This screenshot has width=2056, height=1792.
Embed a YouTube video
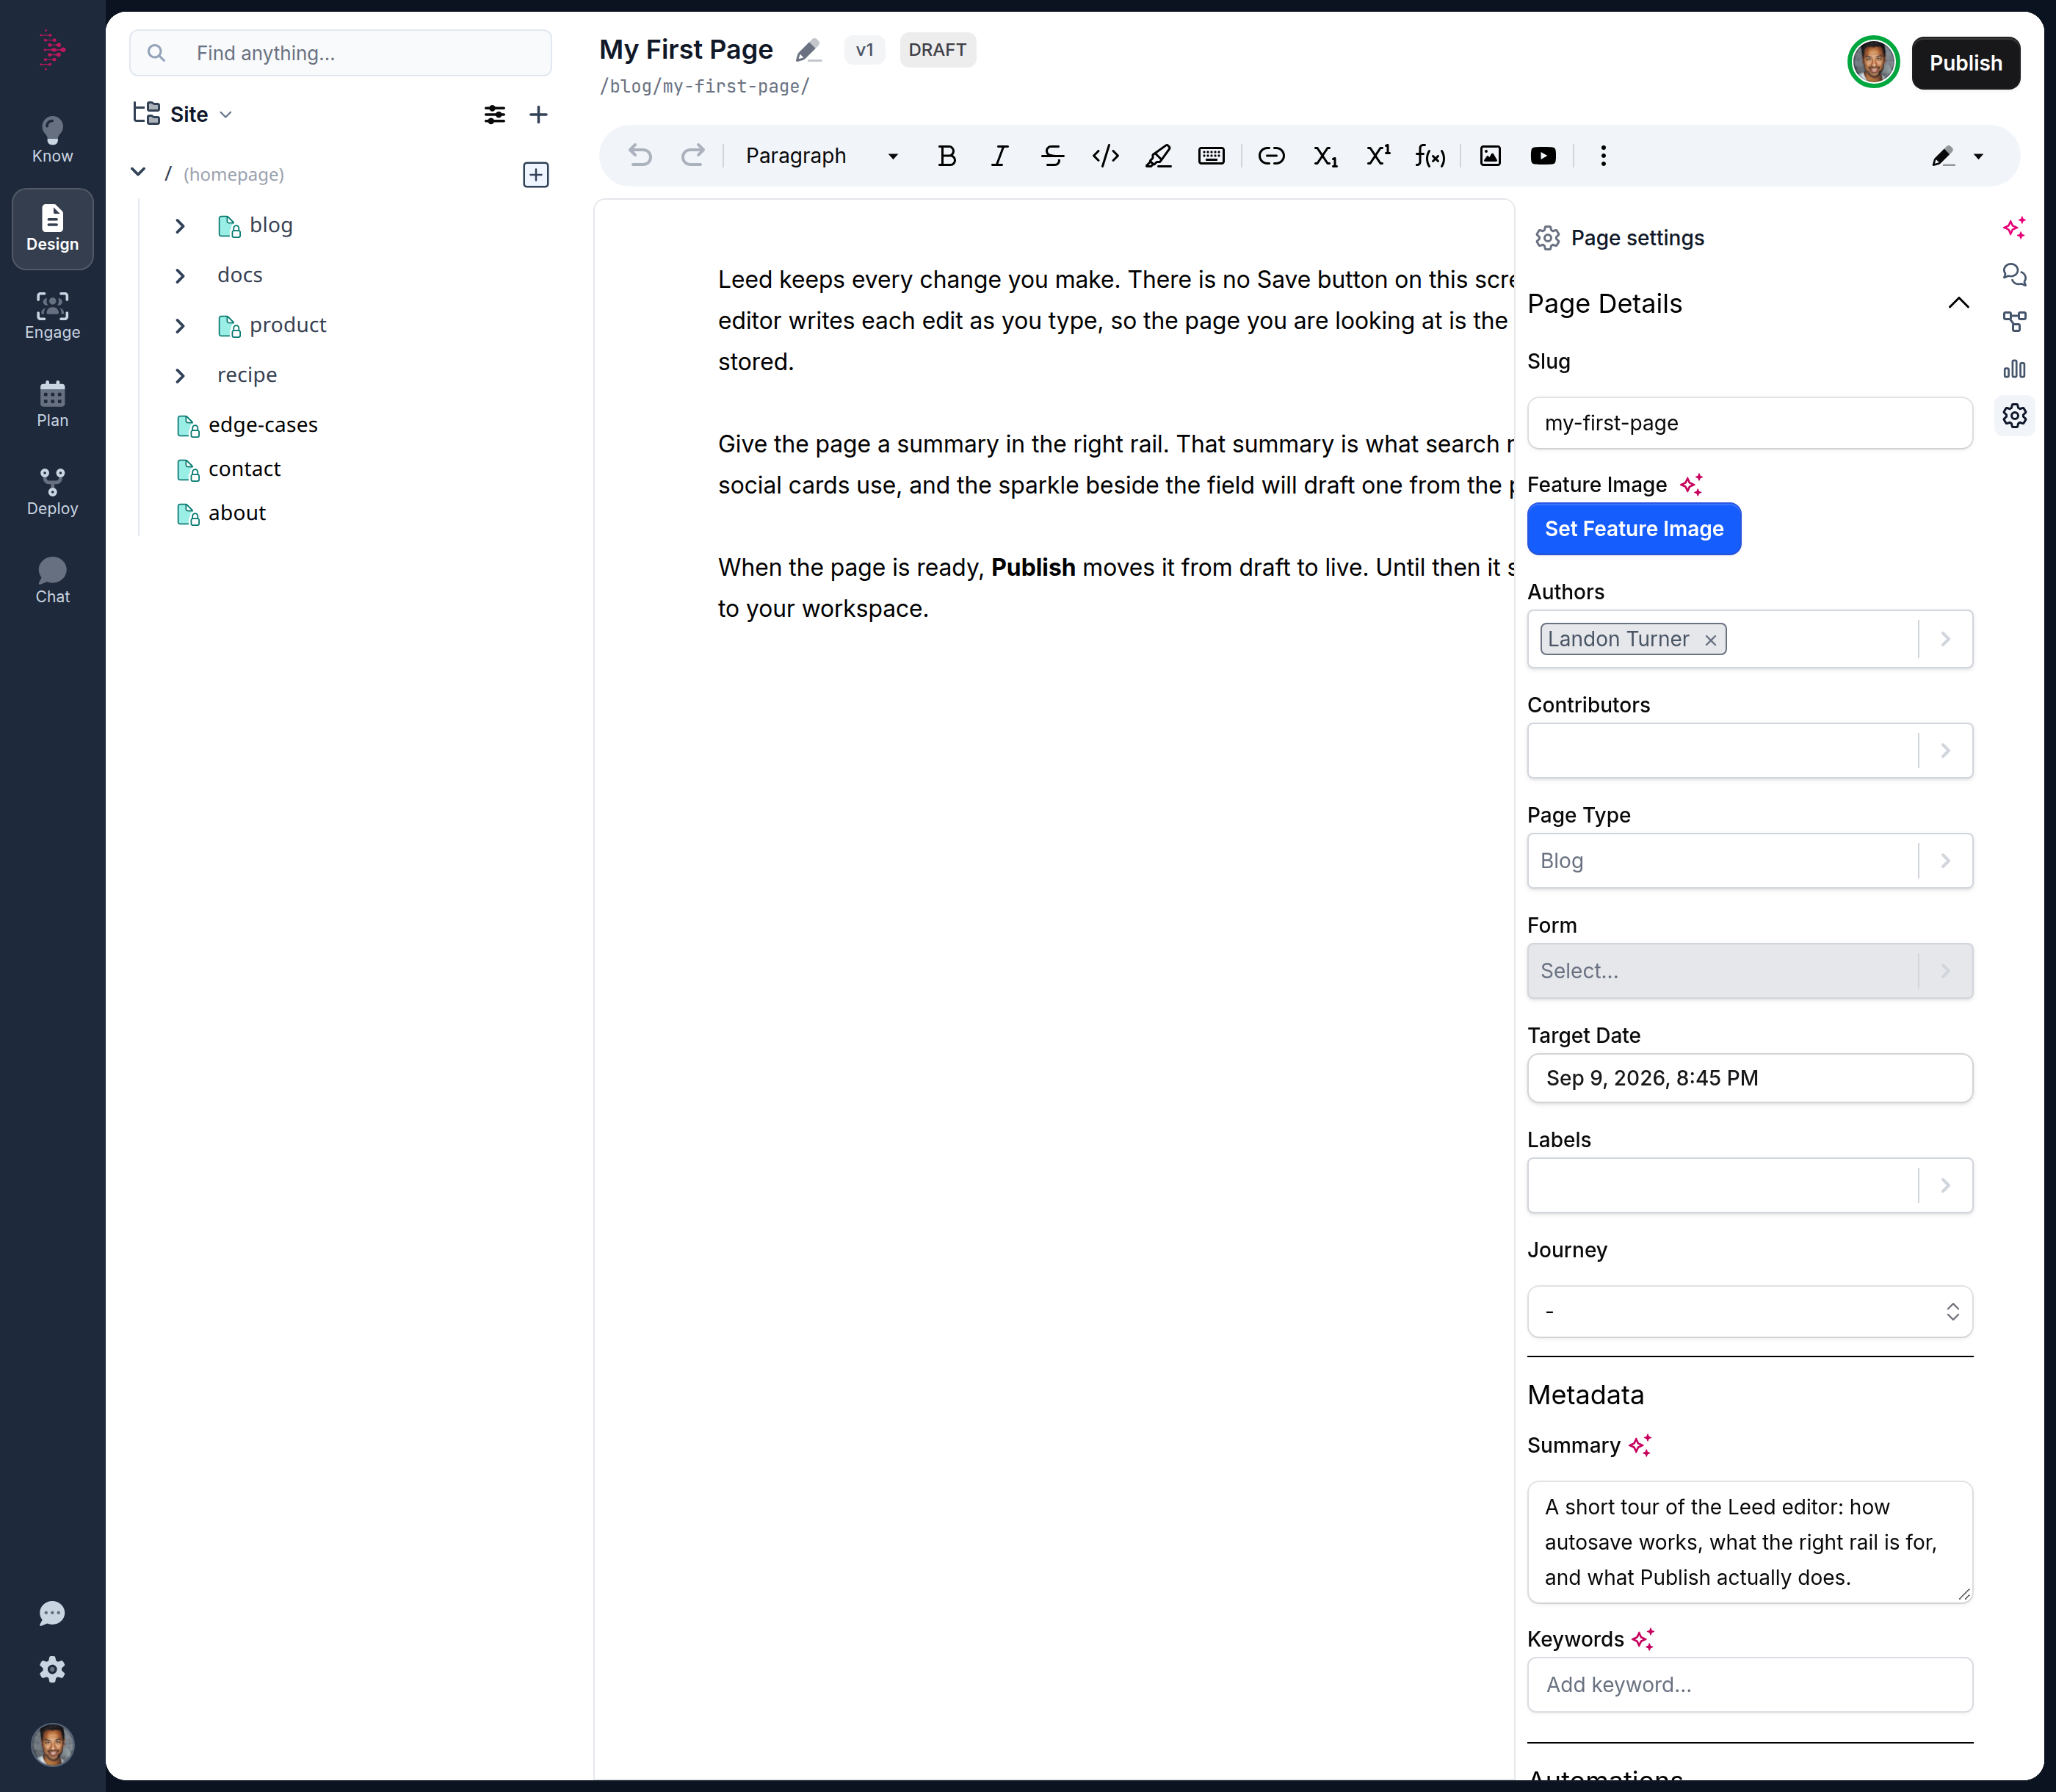pos(1543,156)
